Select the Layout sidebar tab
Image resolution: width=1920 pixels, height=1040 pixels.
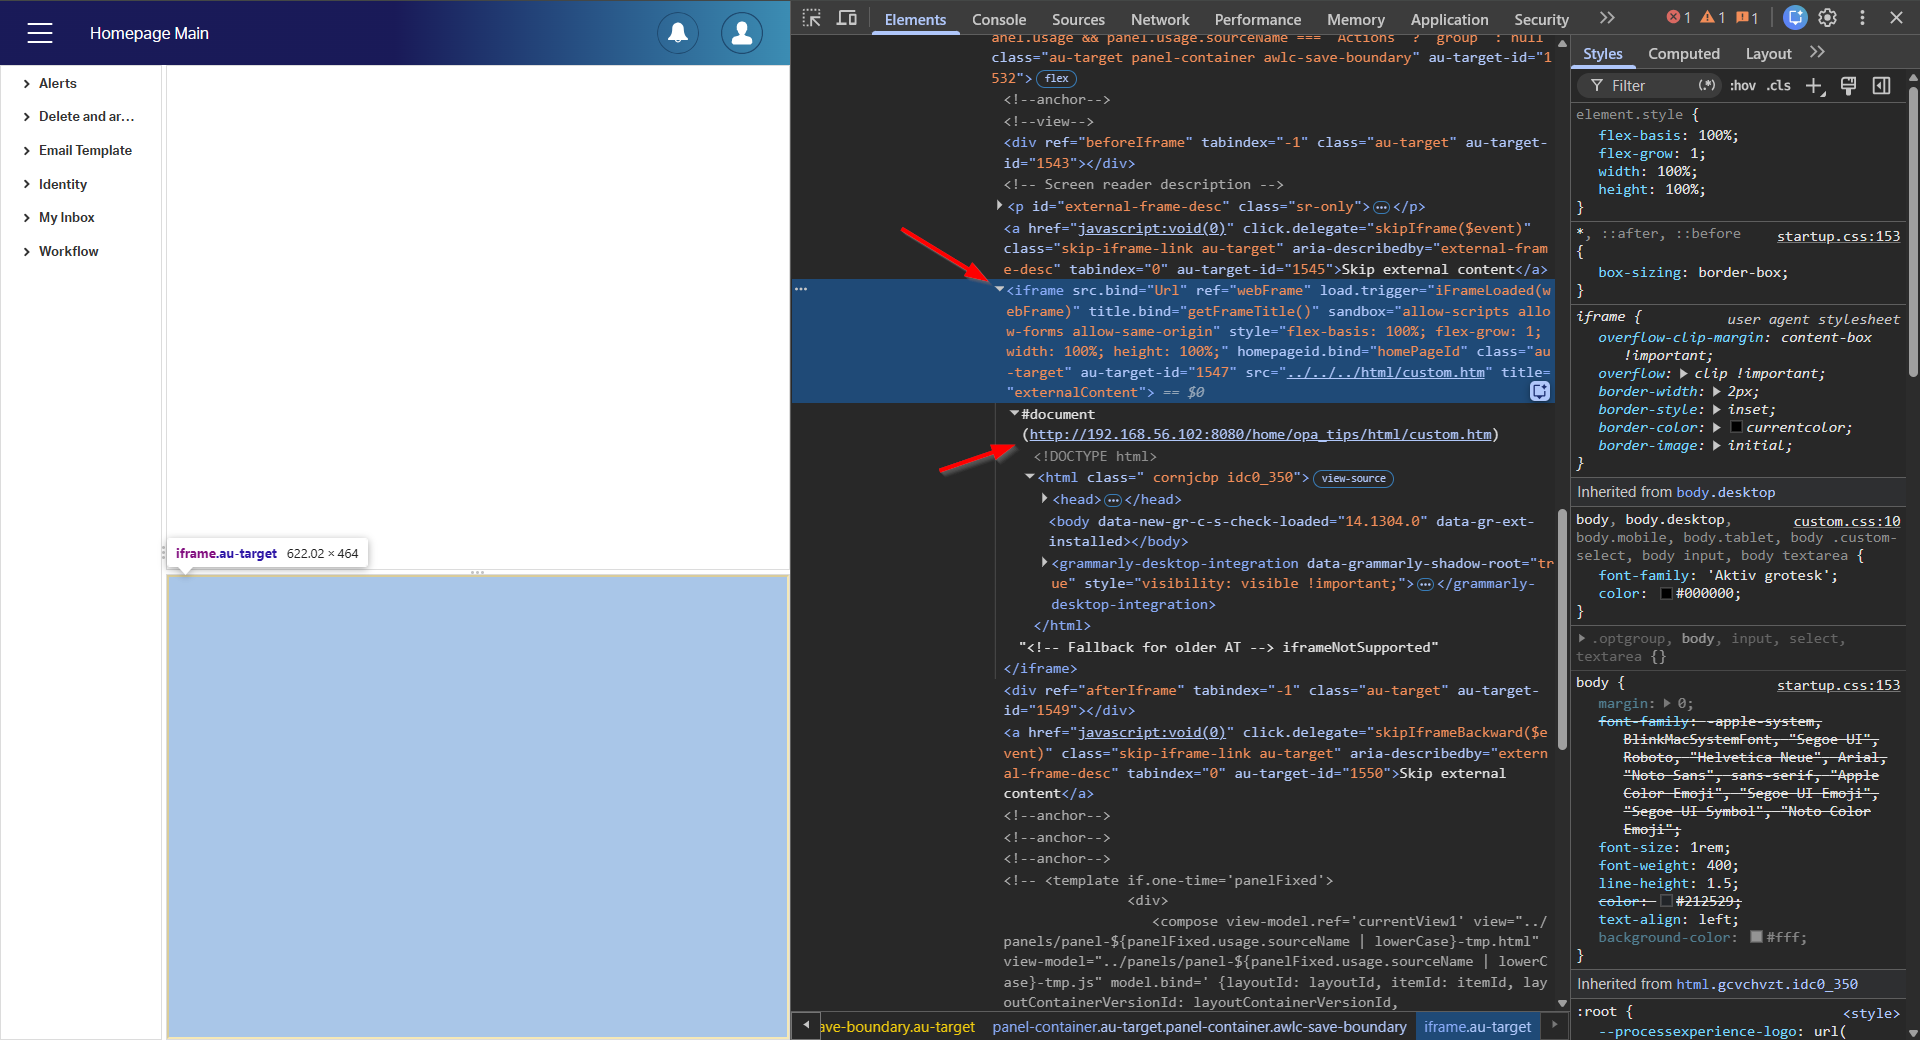pyautogui.click(x=1768, y=54)
